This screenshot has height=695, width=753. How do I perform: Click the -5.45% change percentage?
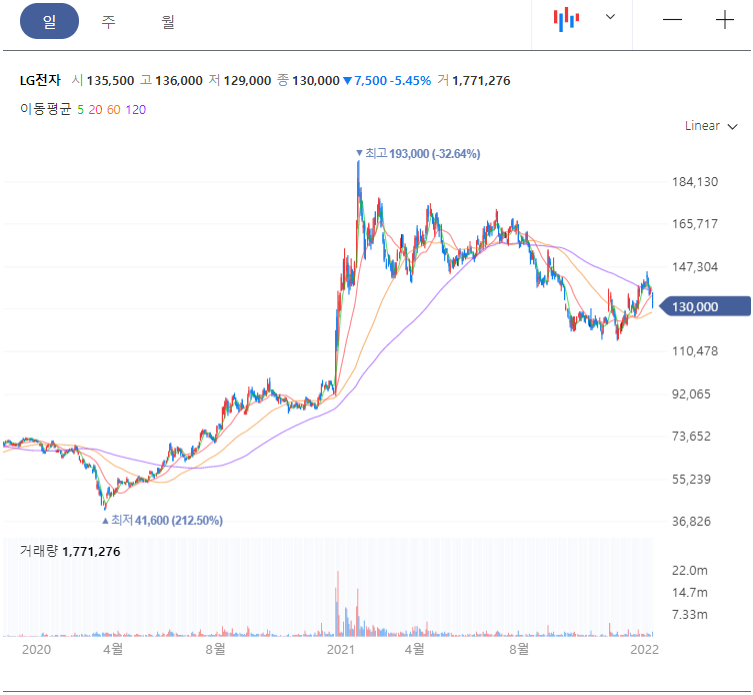click(410, 81)
